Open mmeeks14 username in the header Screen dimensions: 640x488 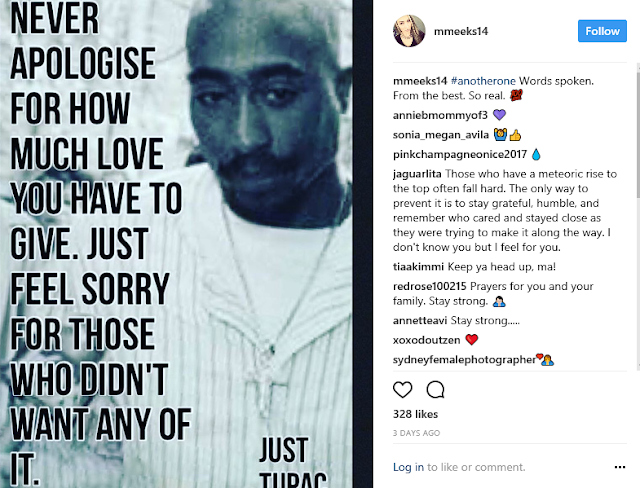[461, 31]
